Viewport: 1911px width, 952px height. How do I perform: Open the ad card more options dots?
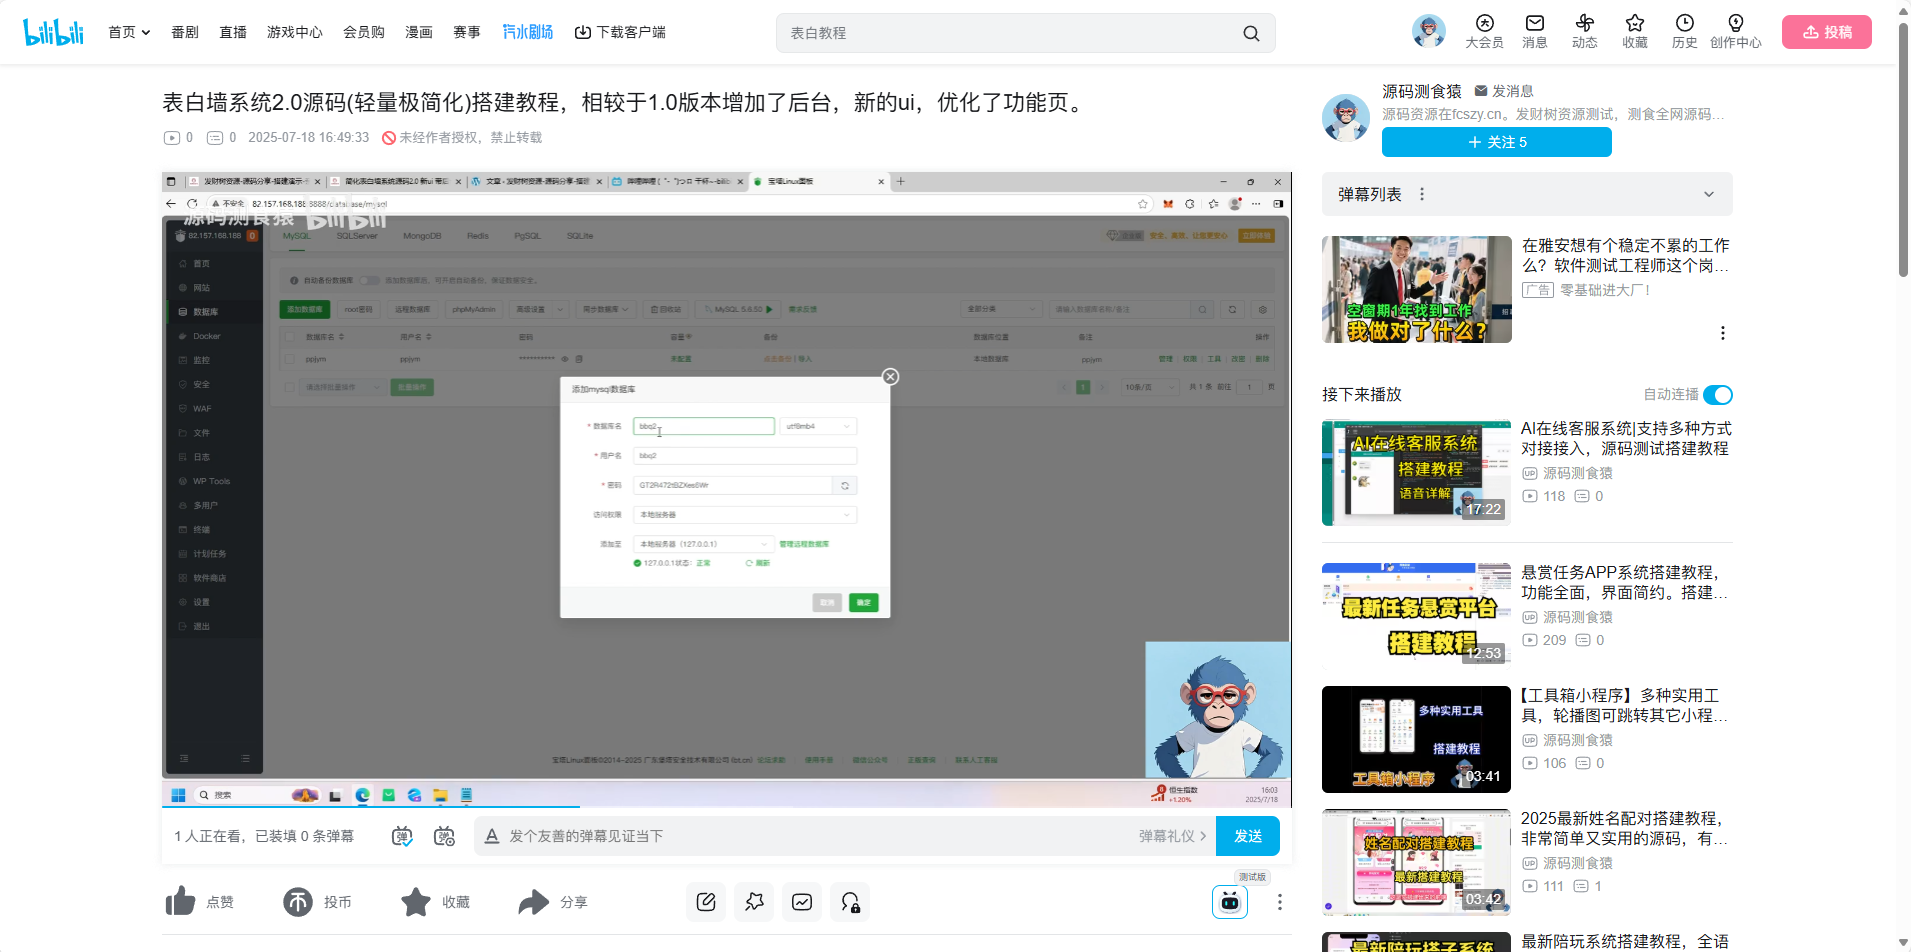[1722, 333]
